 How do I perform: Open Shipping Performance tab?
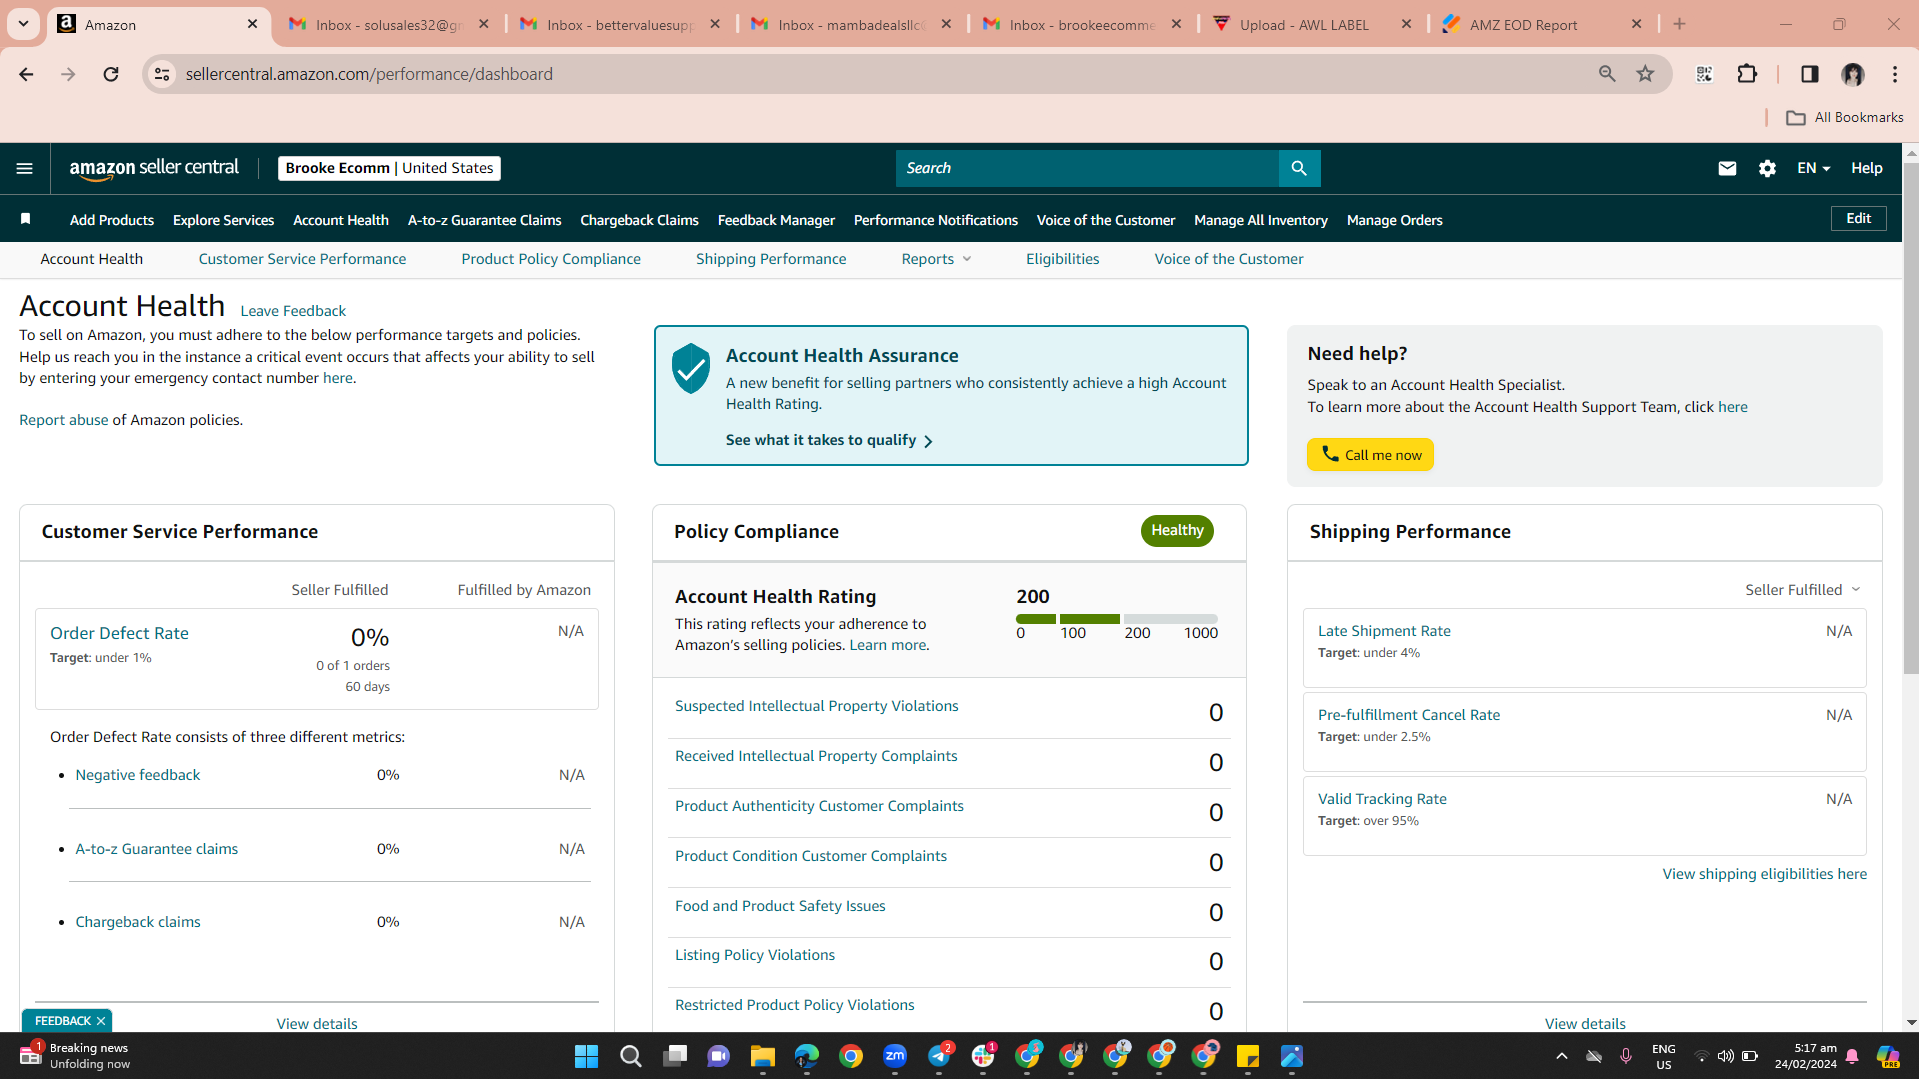[x=771, y=259]
